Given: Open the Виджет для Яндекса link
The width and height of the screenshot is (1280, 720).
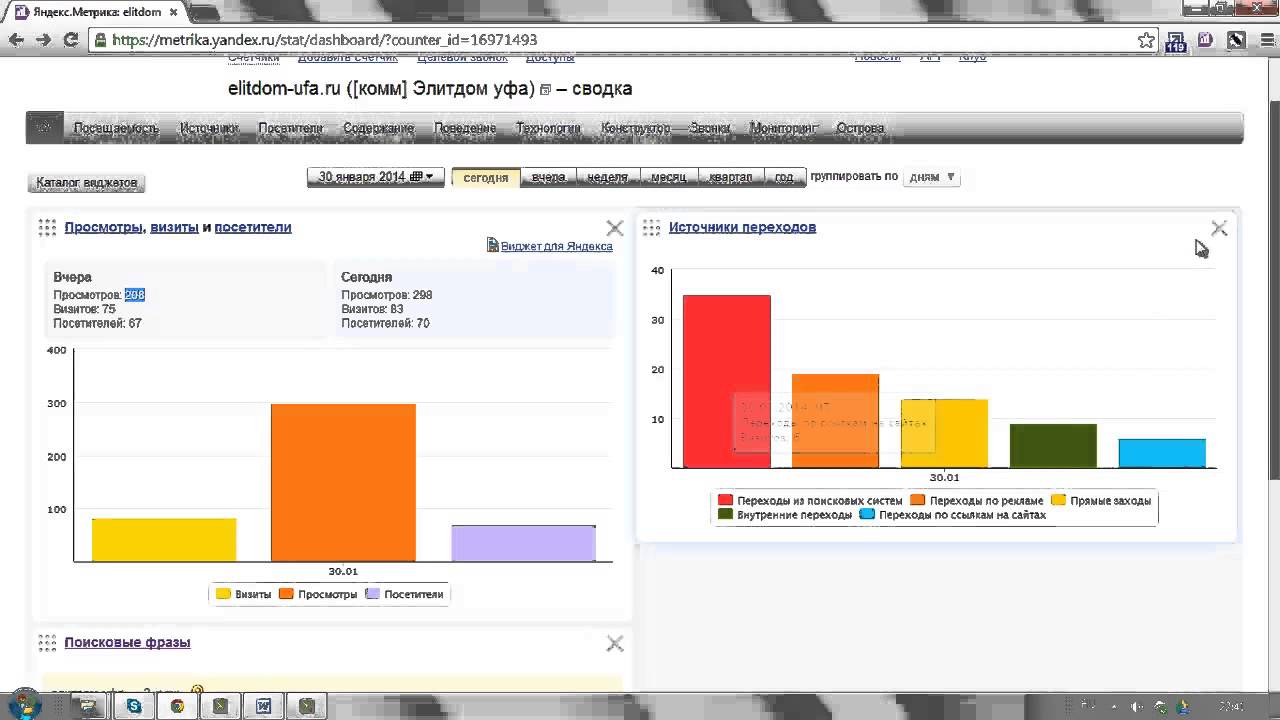Looking at the screenshot, I should pos(557,246).
